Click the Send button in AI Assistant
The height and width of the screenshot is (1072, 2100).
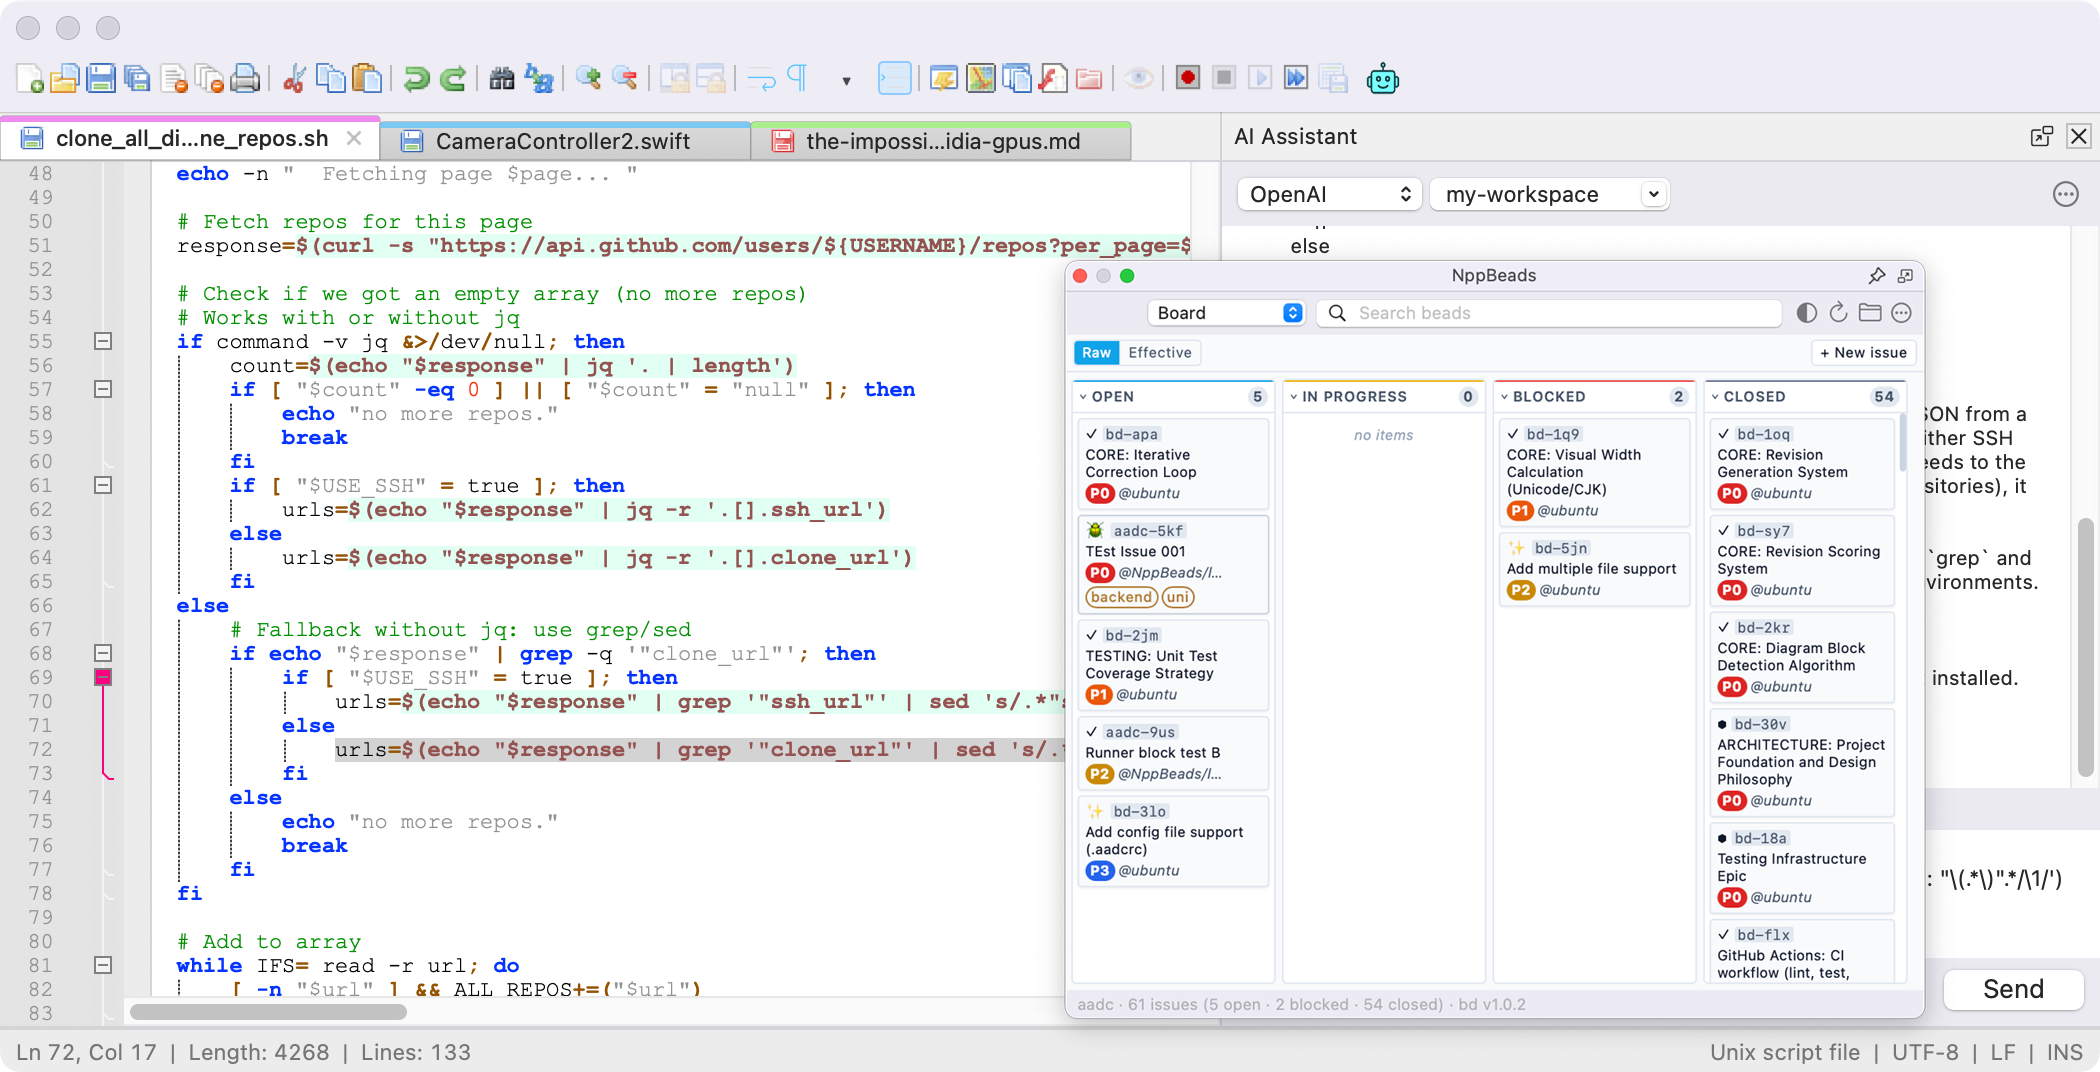click(x=2013, y=990)
